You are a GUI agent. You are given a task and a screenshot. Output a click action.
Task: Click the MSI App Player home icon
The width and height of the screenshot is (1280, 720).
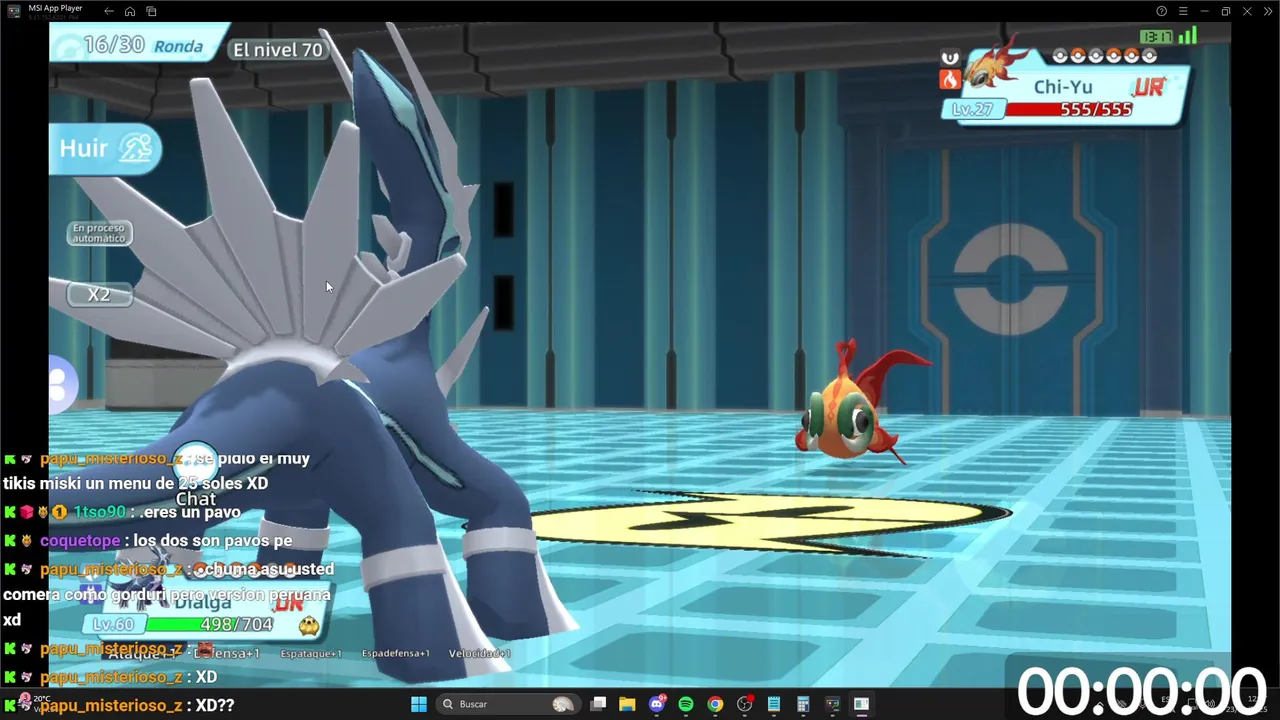coord(130,11)
